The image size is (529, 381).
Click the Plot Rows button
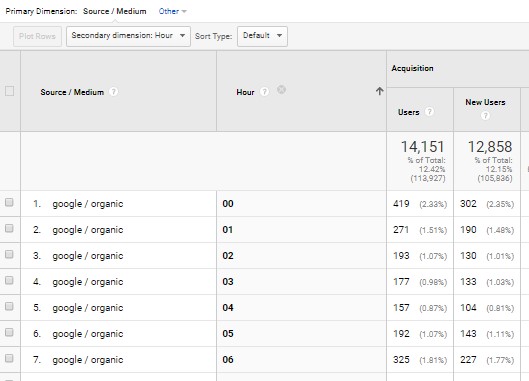pyautogui.click(x=37, y=36)
